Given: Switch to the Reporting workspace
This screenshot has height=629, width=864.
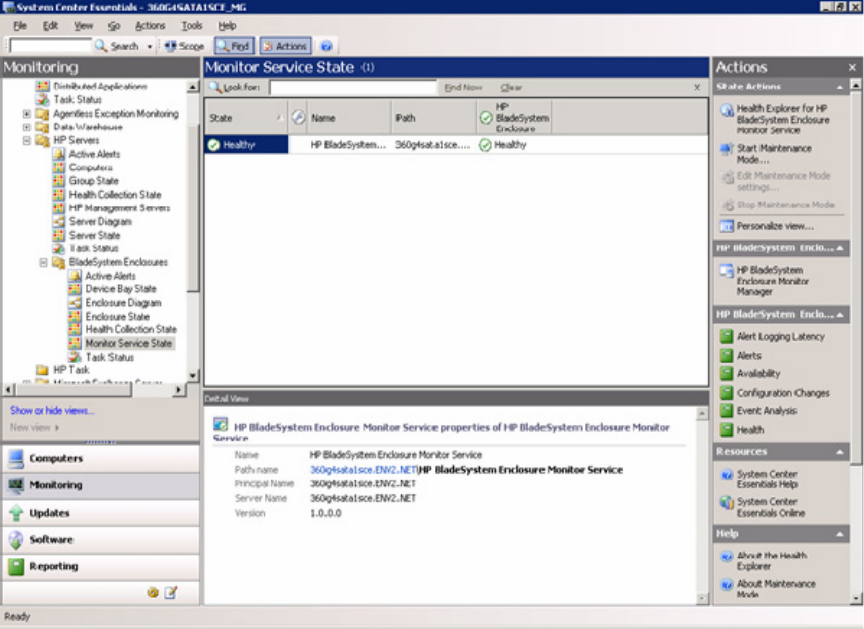Looking at the screenshot, I should point(54,566).
